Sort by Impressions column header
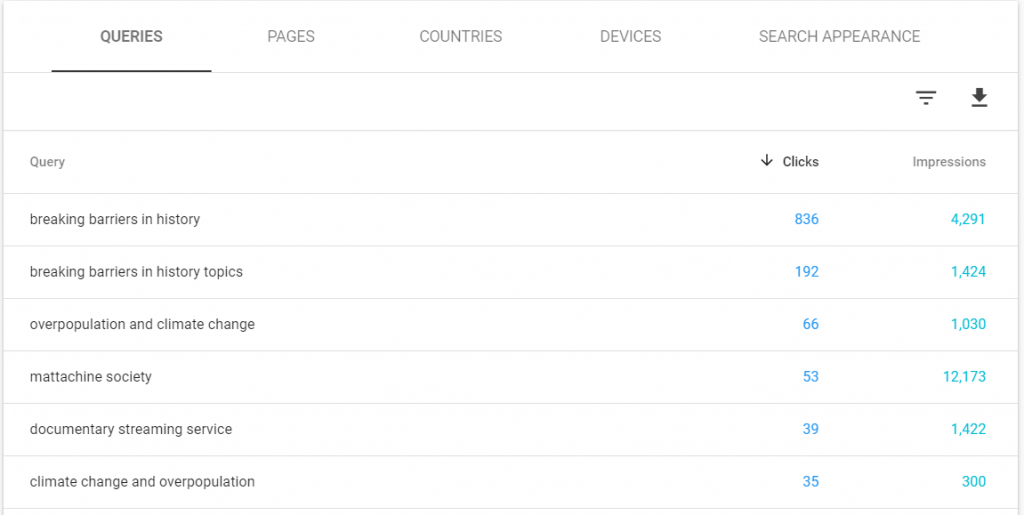Screen dimensions: 1024x515 click(949, 162)
